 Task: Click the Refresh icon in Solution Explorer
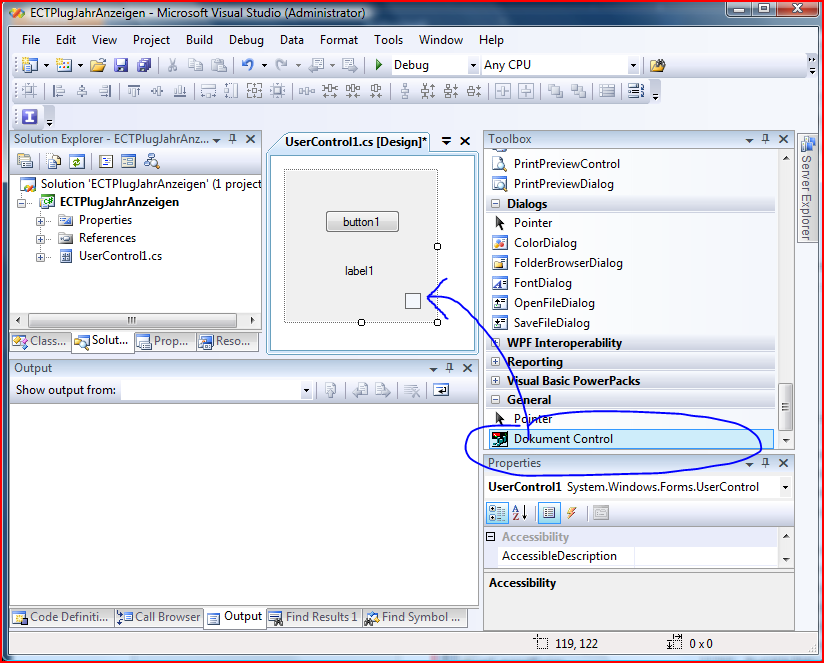77,161
